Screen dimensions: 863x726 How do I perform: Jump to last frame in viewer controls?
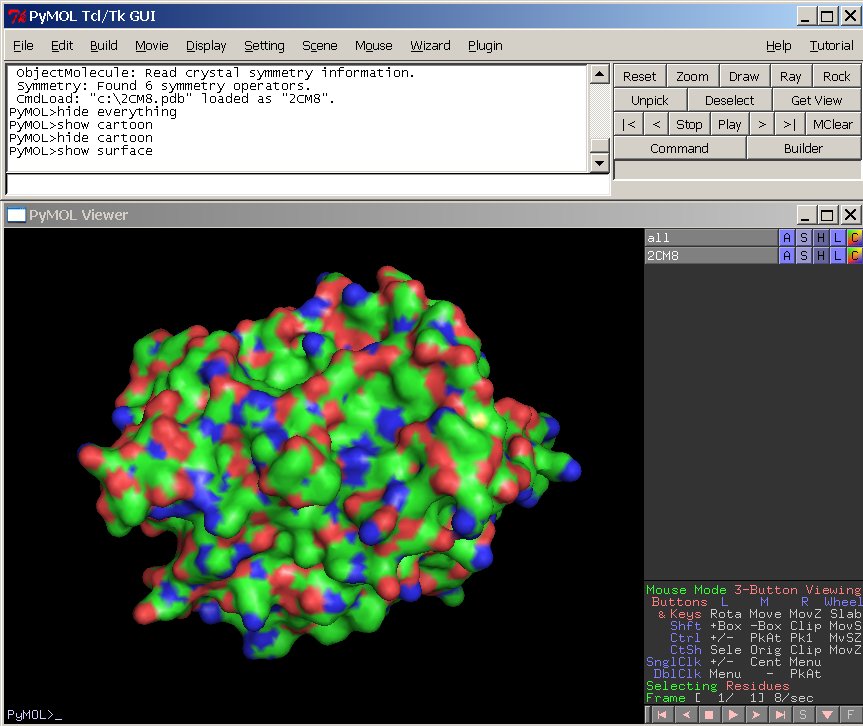(x=779, y=715)
